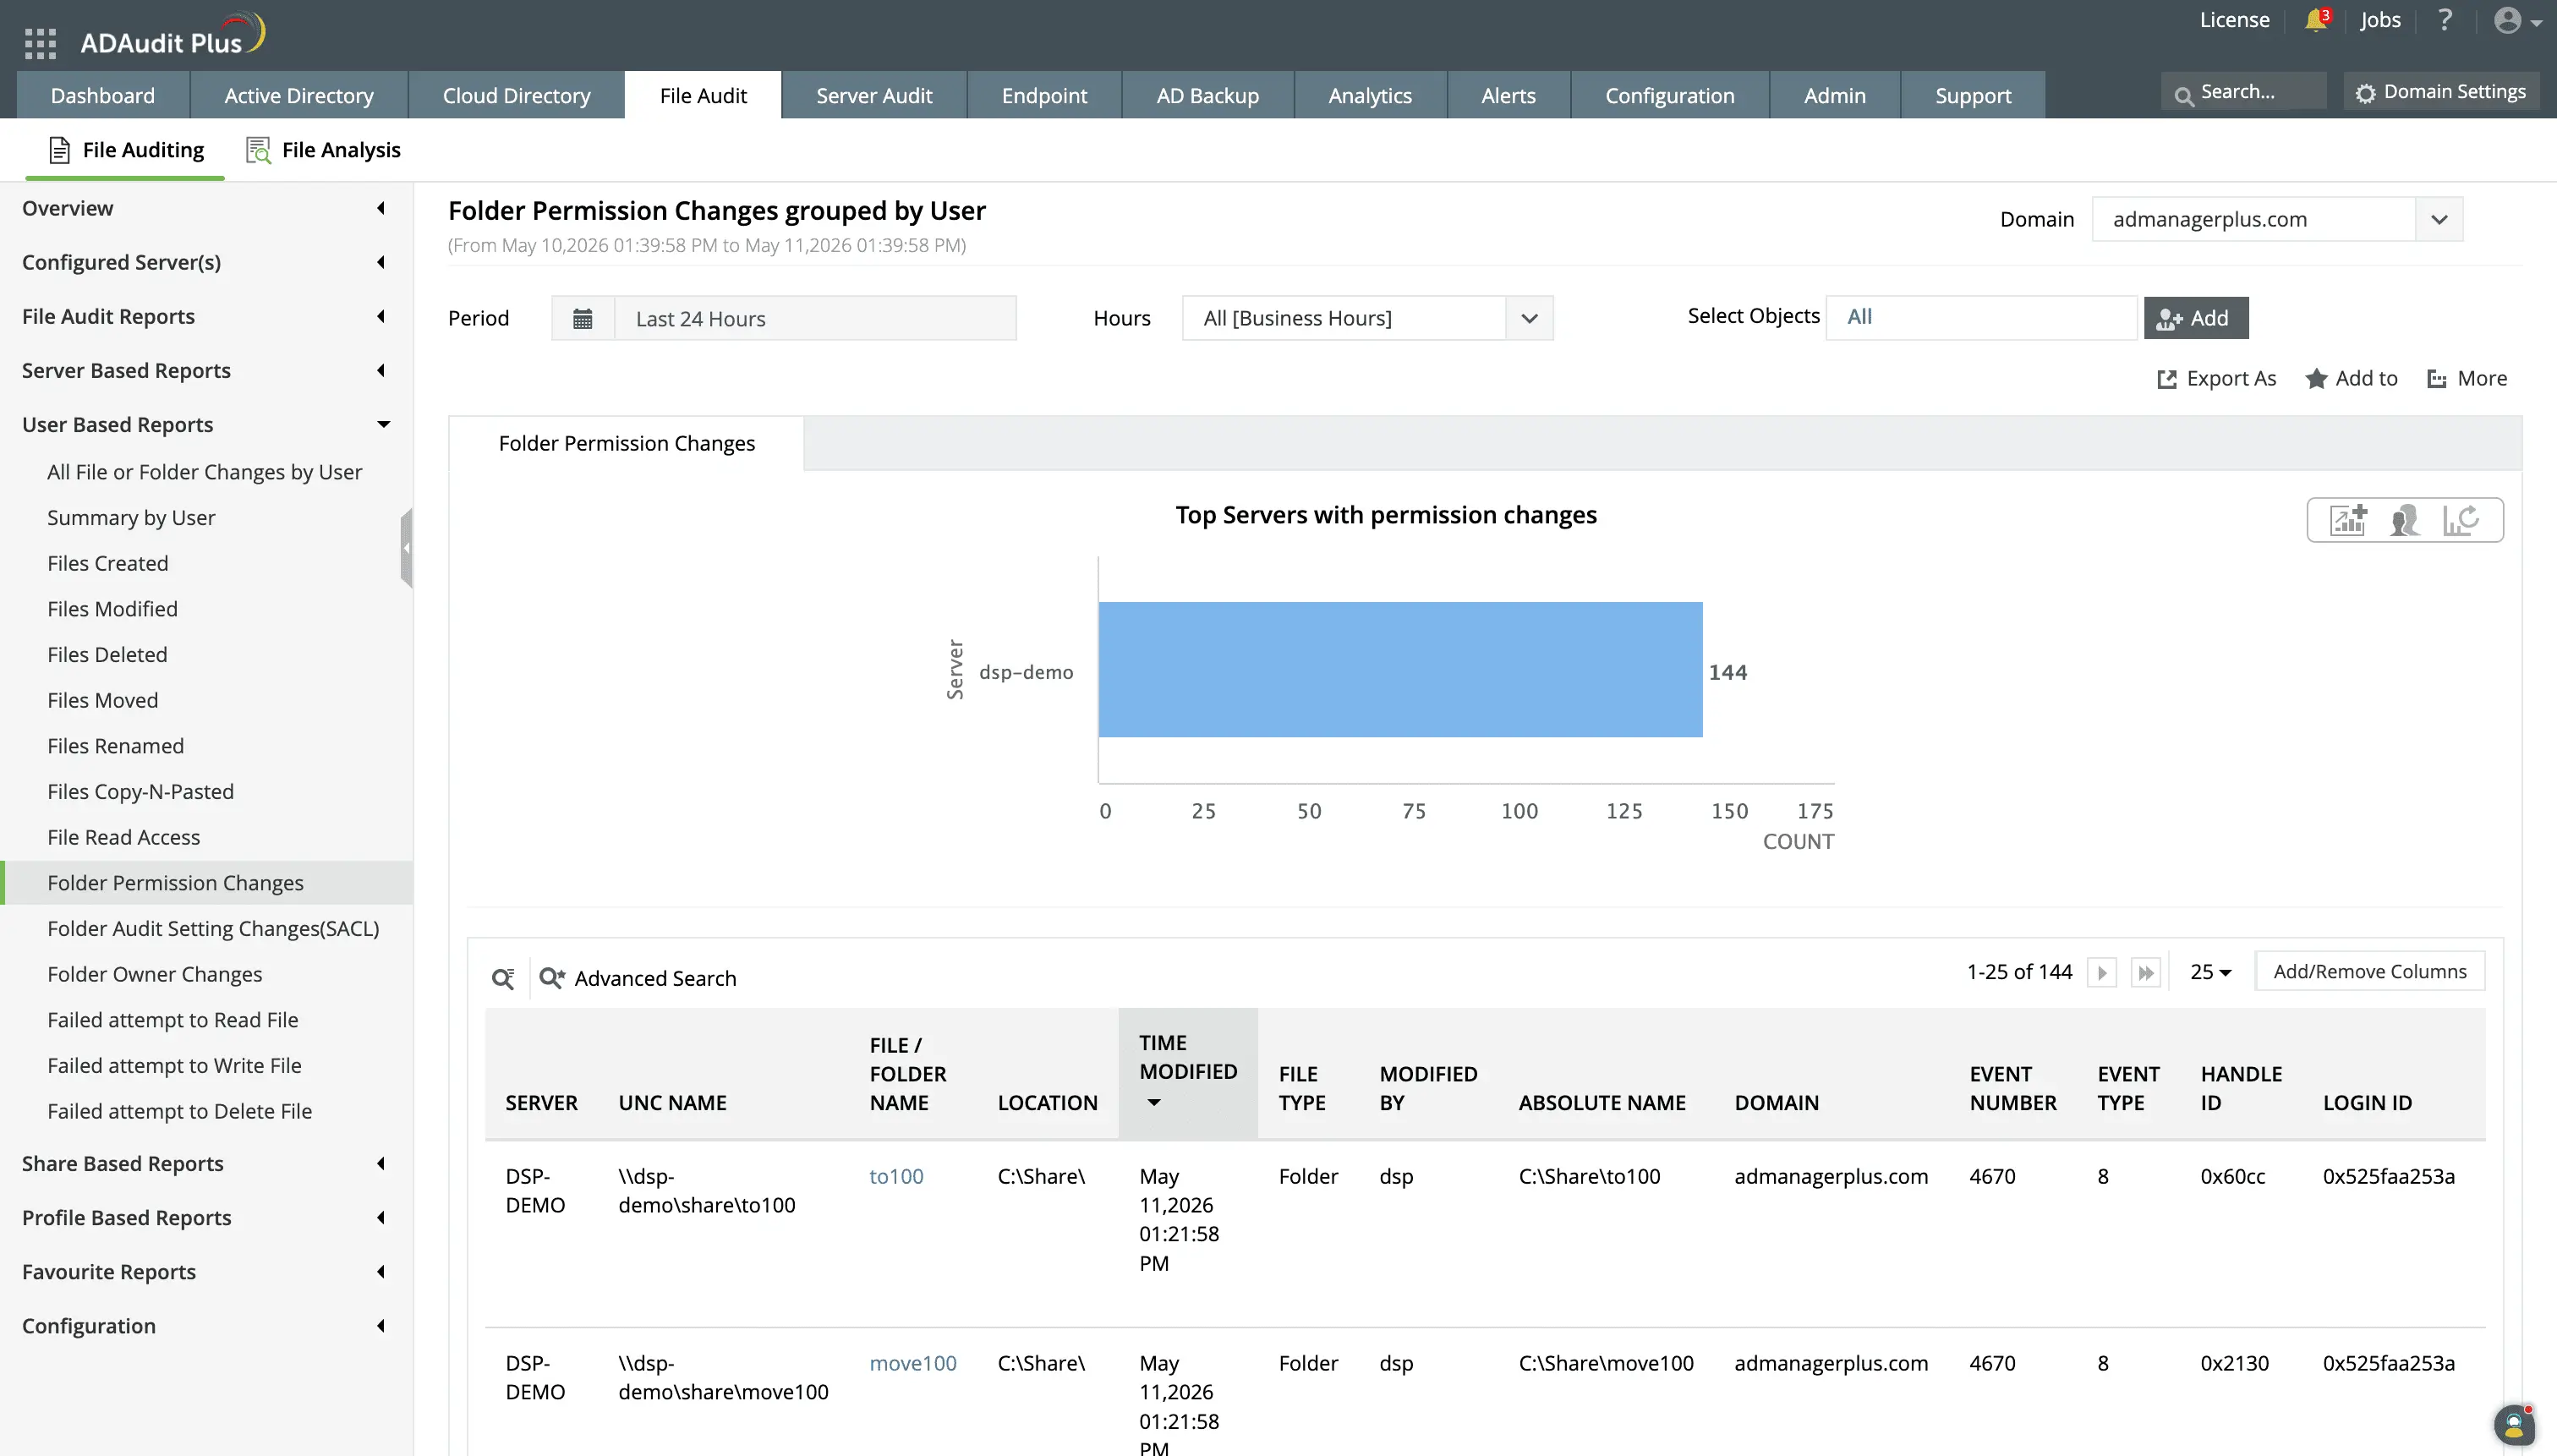Expand Server Based Reports section

(206, 370)
